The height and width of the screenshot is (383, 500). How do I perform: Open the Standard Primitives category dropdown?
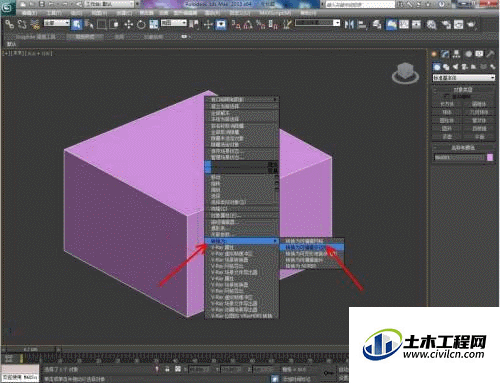[x=463, y=78]
